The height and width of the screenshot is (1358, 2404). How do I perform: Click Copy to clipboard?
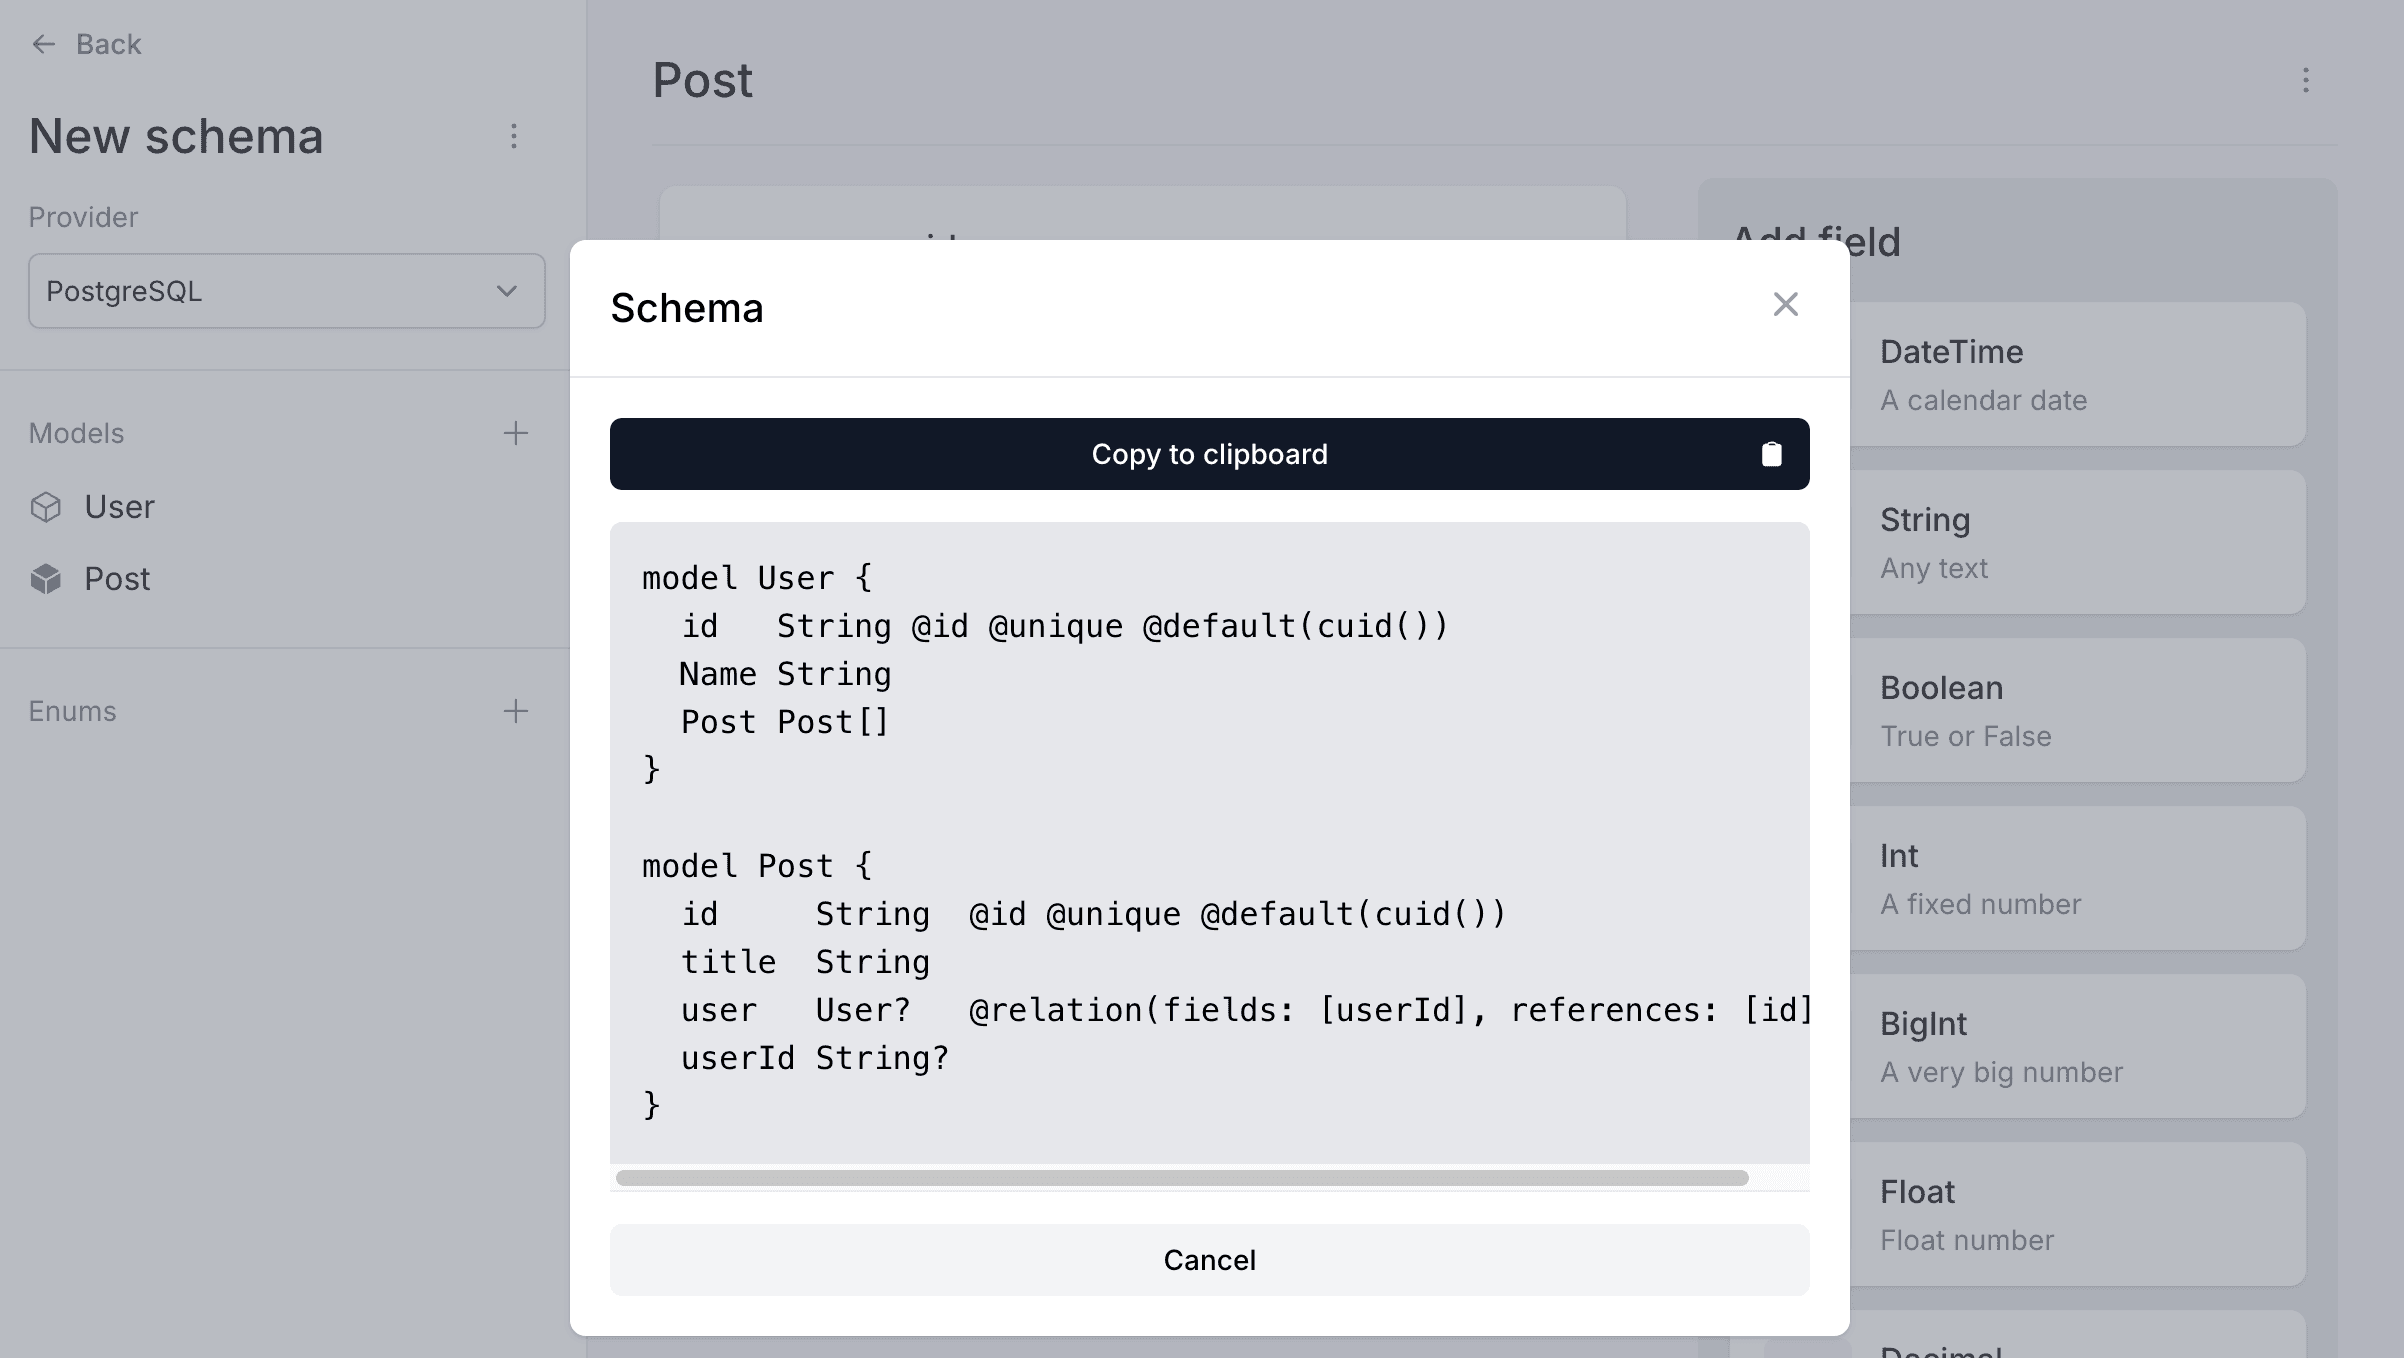click(x=1209, y=454)
